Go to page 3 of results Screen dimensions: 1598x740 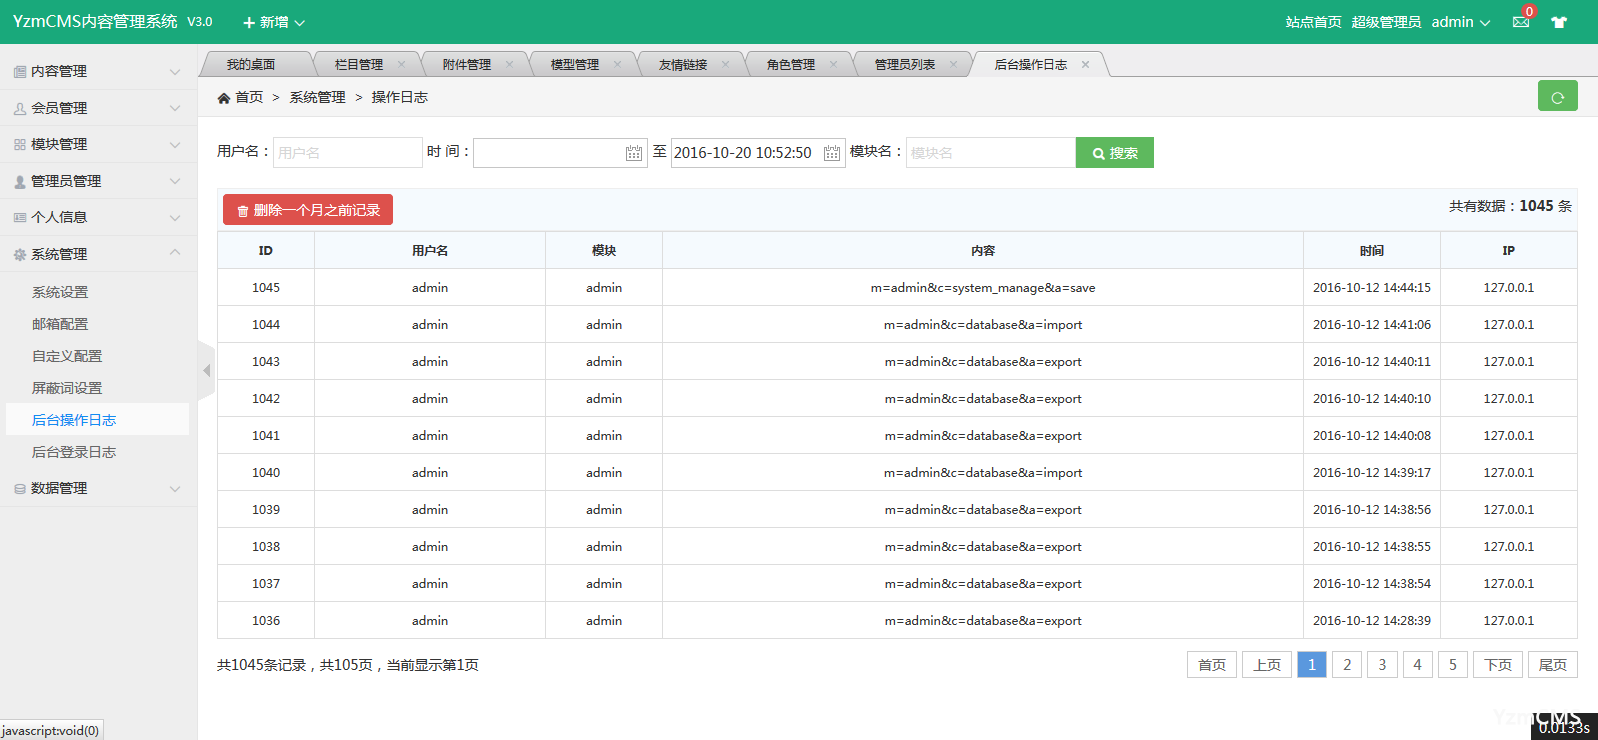1382,665
